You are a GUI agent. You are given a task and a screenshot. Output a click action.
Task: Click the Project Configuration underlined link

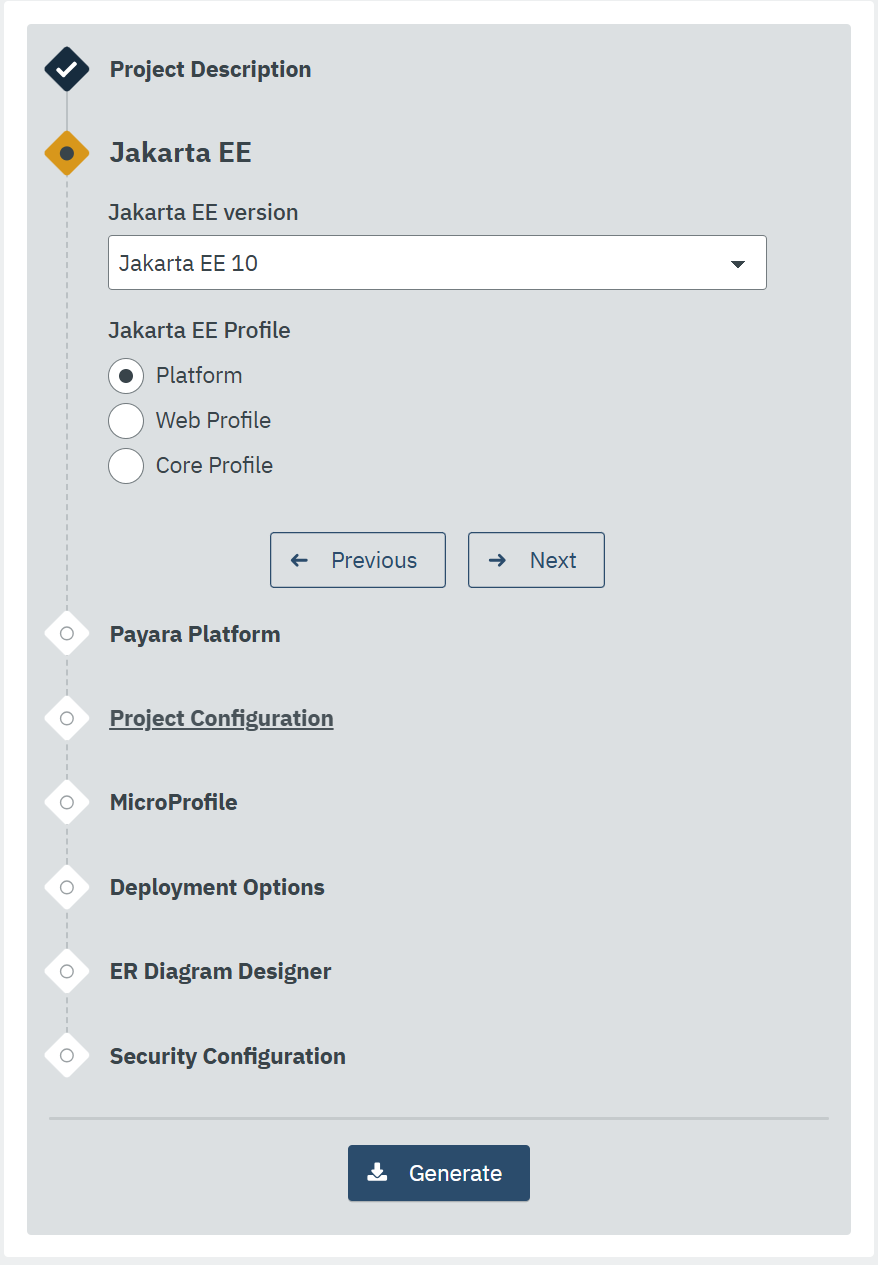coord(221,718)
